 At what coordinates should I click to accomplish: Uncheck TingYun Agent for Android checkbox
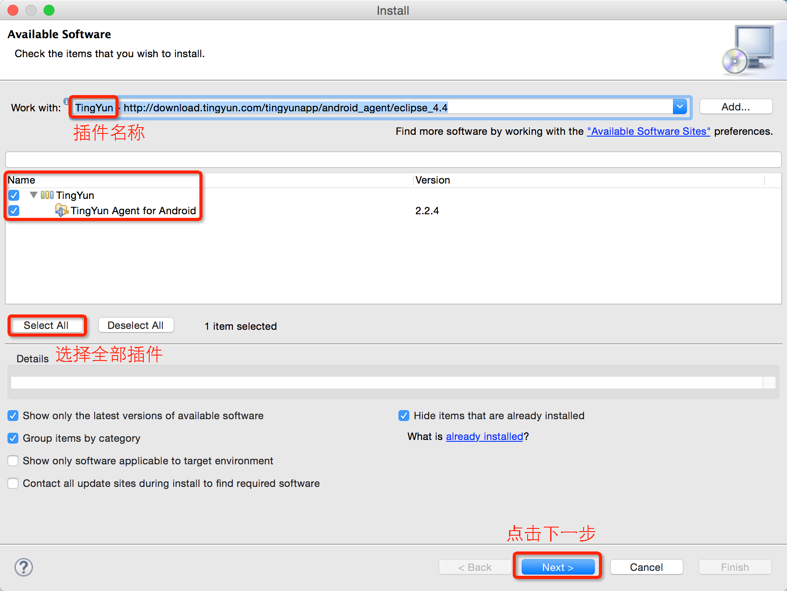click(14, 211)
